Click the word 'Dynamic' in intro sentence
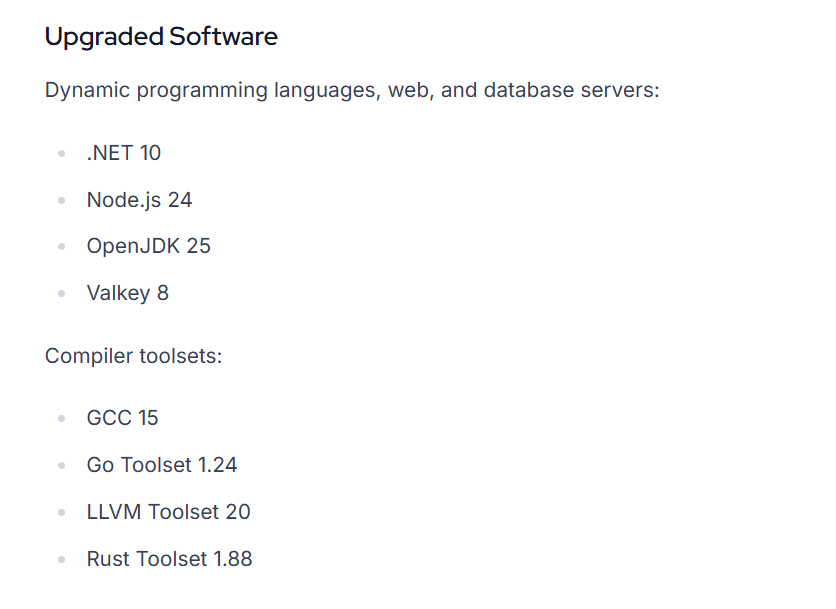The height and width of the screenshot is (609, 836). [87, 90]
